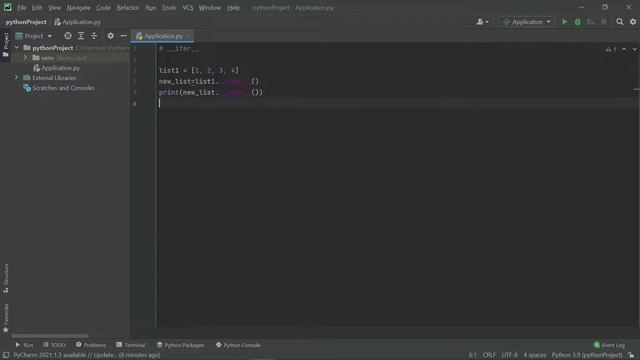Open the File menu

(x=22, y=8)
